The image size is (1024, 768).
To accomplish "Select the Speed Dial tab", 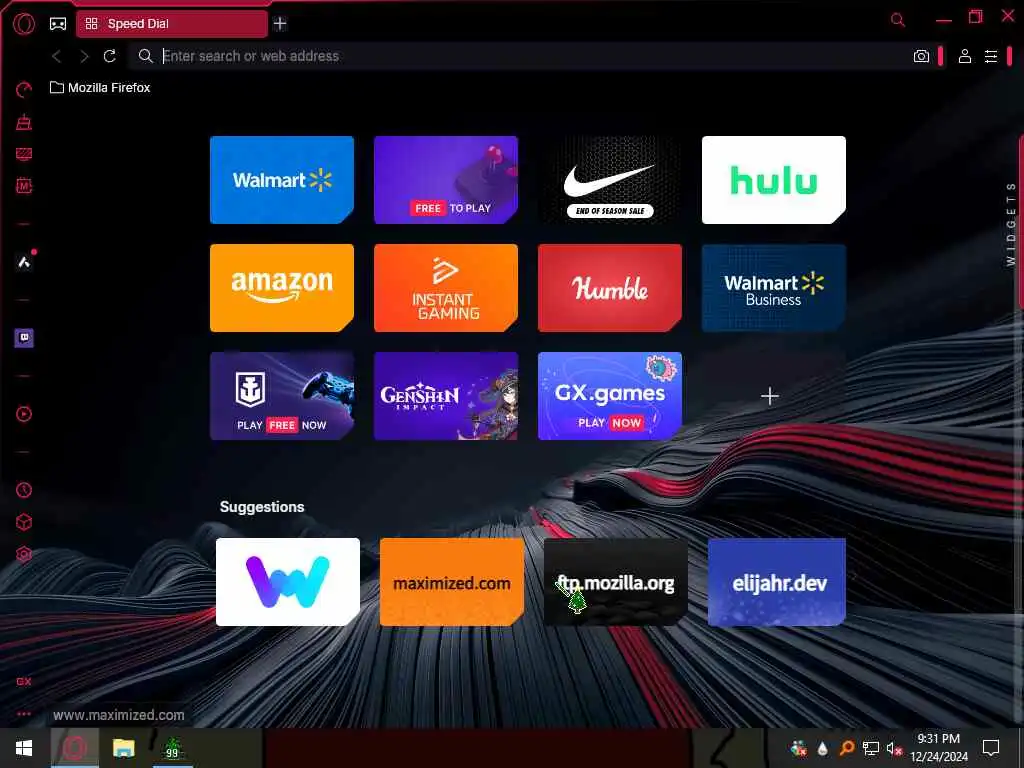I will (172, 24).
